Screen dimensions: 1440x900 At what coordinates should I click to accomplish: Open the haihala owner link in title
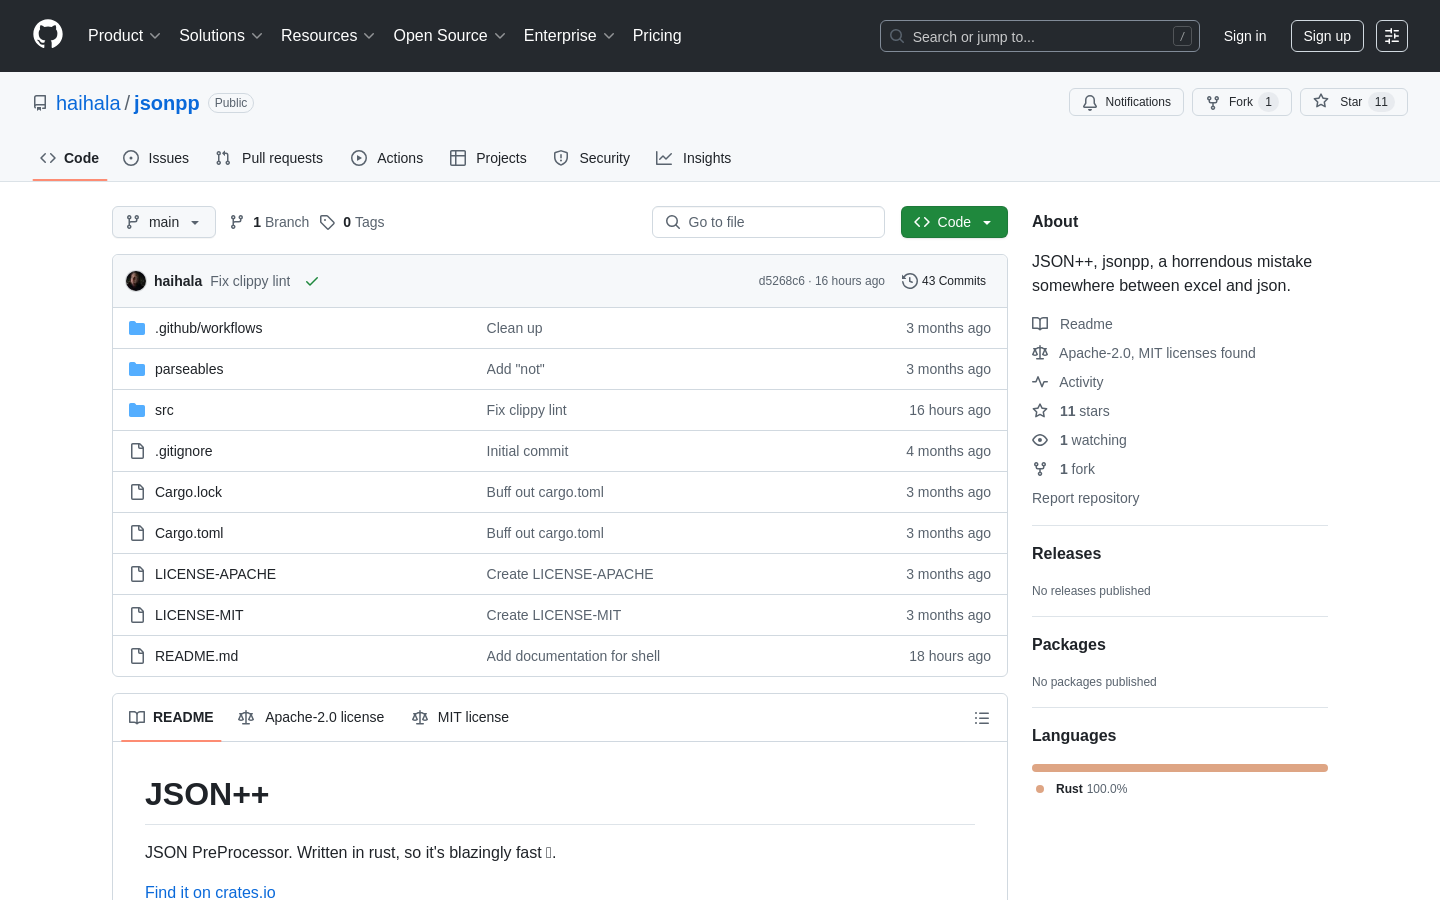pos(88,103)
